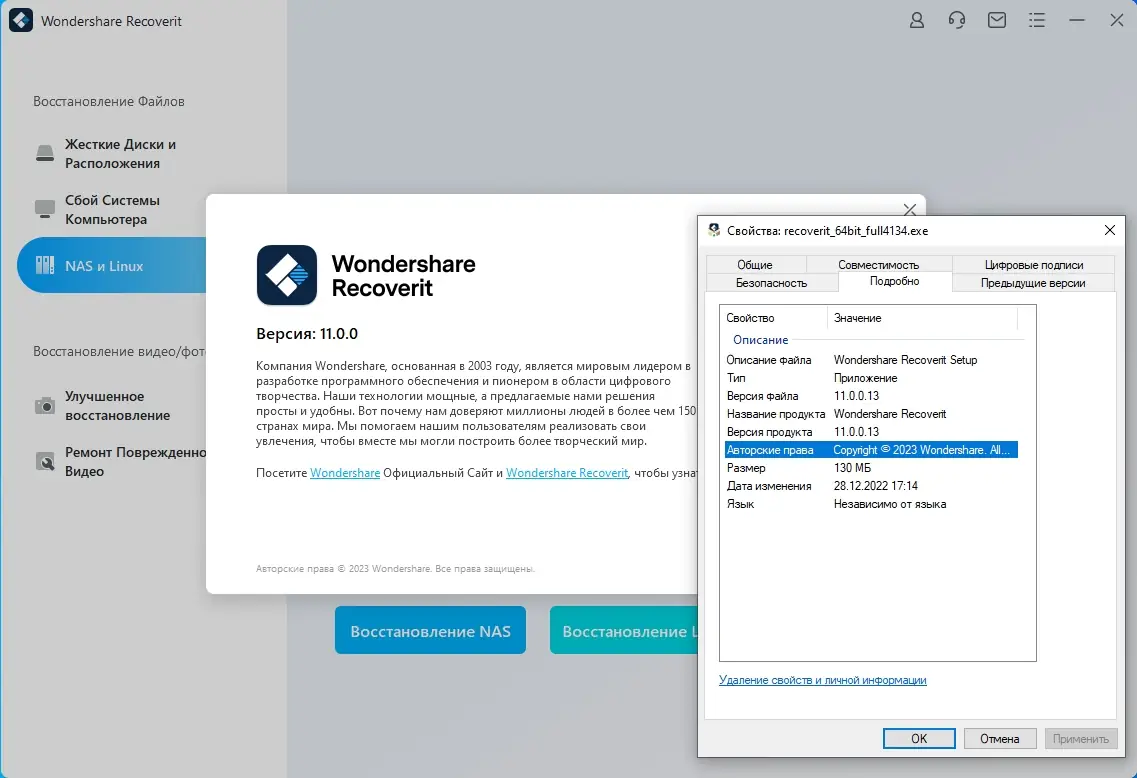Screen dimensions: 1137x778
Task: Open the Wondershare official site link
Action: coord(345,473)
